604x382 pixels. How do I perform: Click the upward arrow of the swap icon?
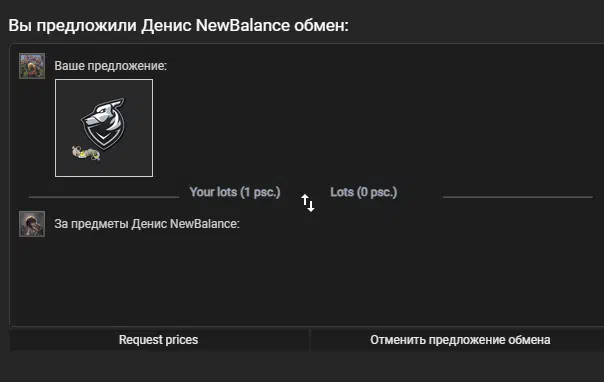pos(305,200)
